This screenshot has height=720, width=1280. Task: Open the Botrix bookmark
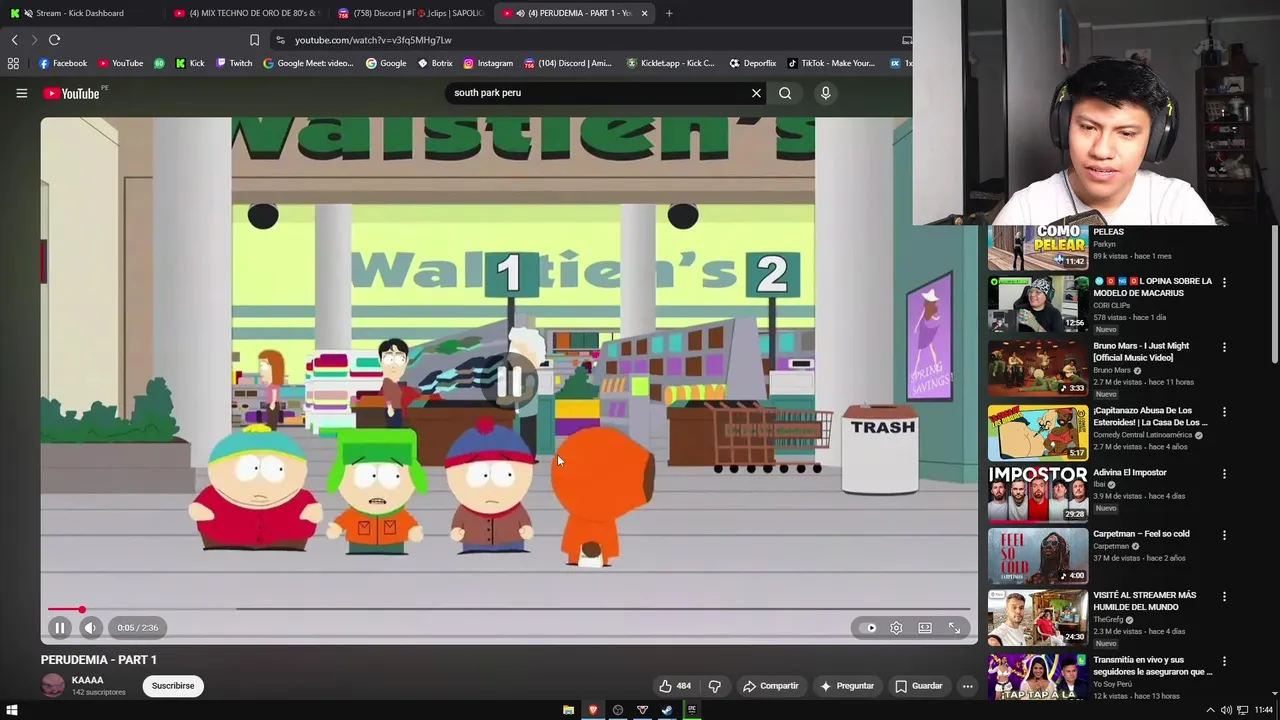click(435, 63)
